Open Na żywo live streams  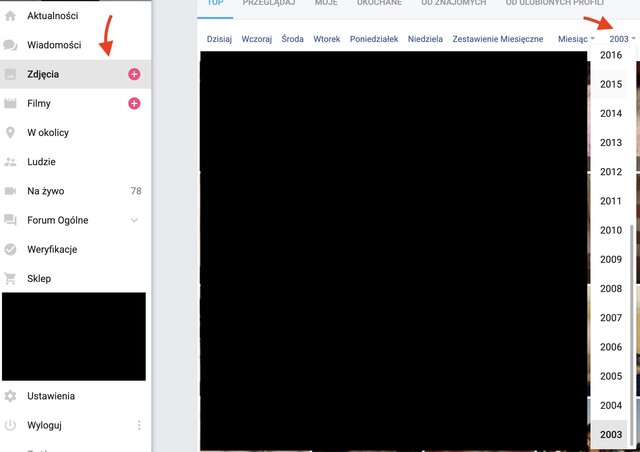coord(46,191)
